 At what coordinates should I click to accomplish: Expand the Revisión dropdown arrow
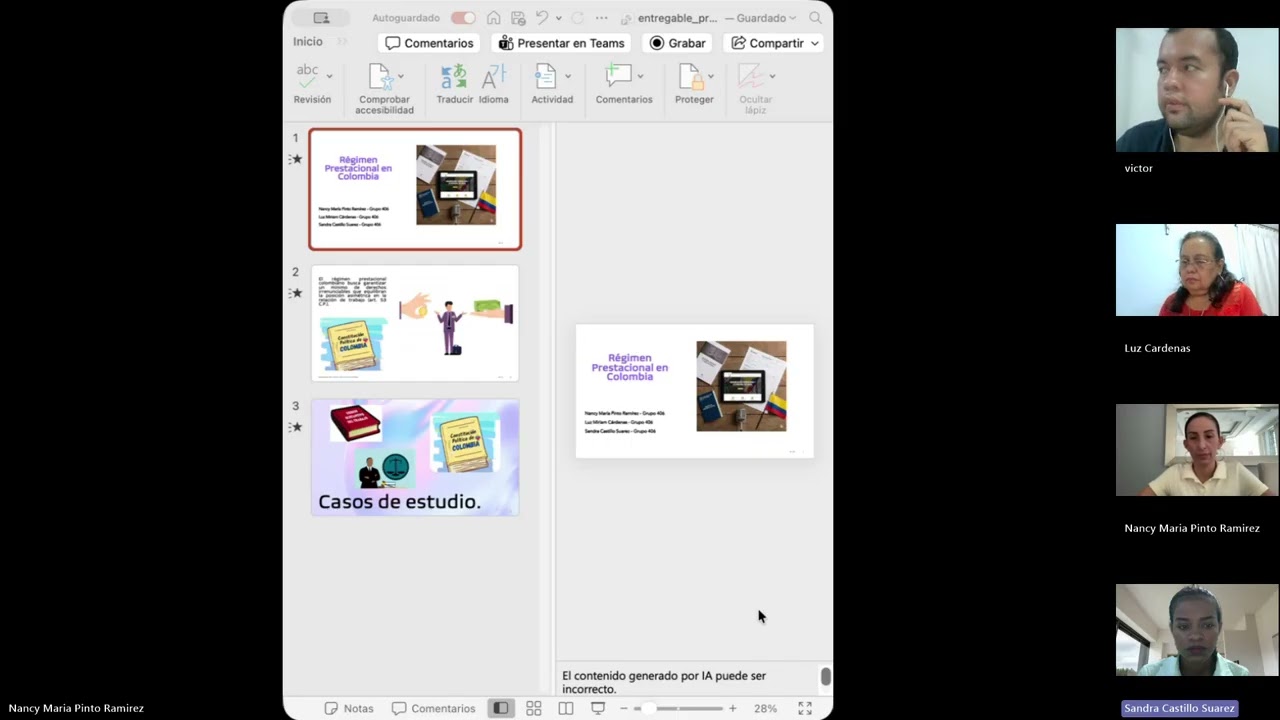[x=329, y=76]
